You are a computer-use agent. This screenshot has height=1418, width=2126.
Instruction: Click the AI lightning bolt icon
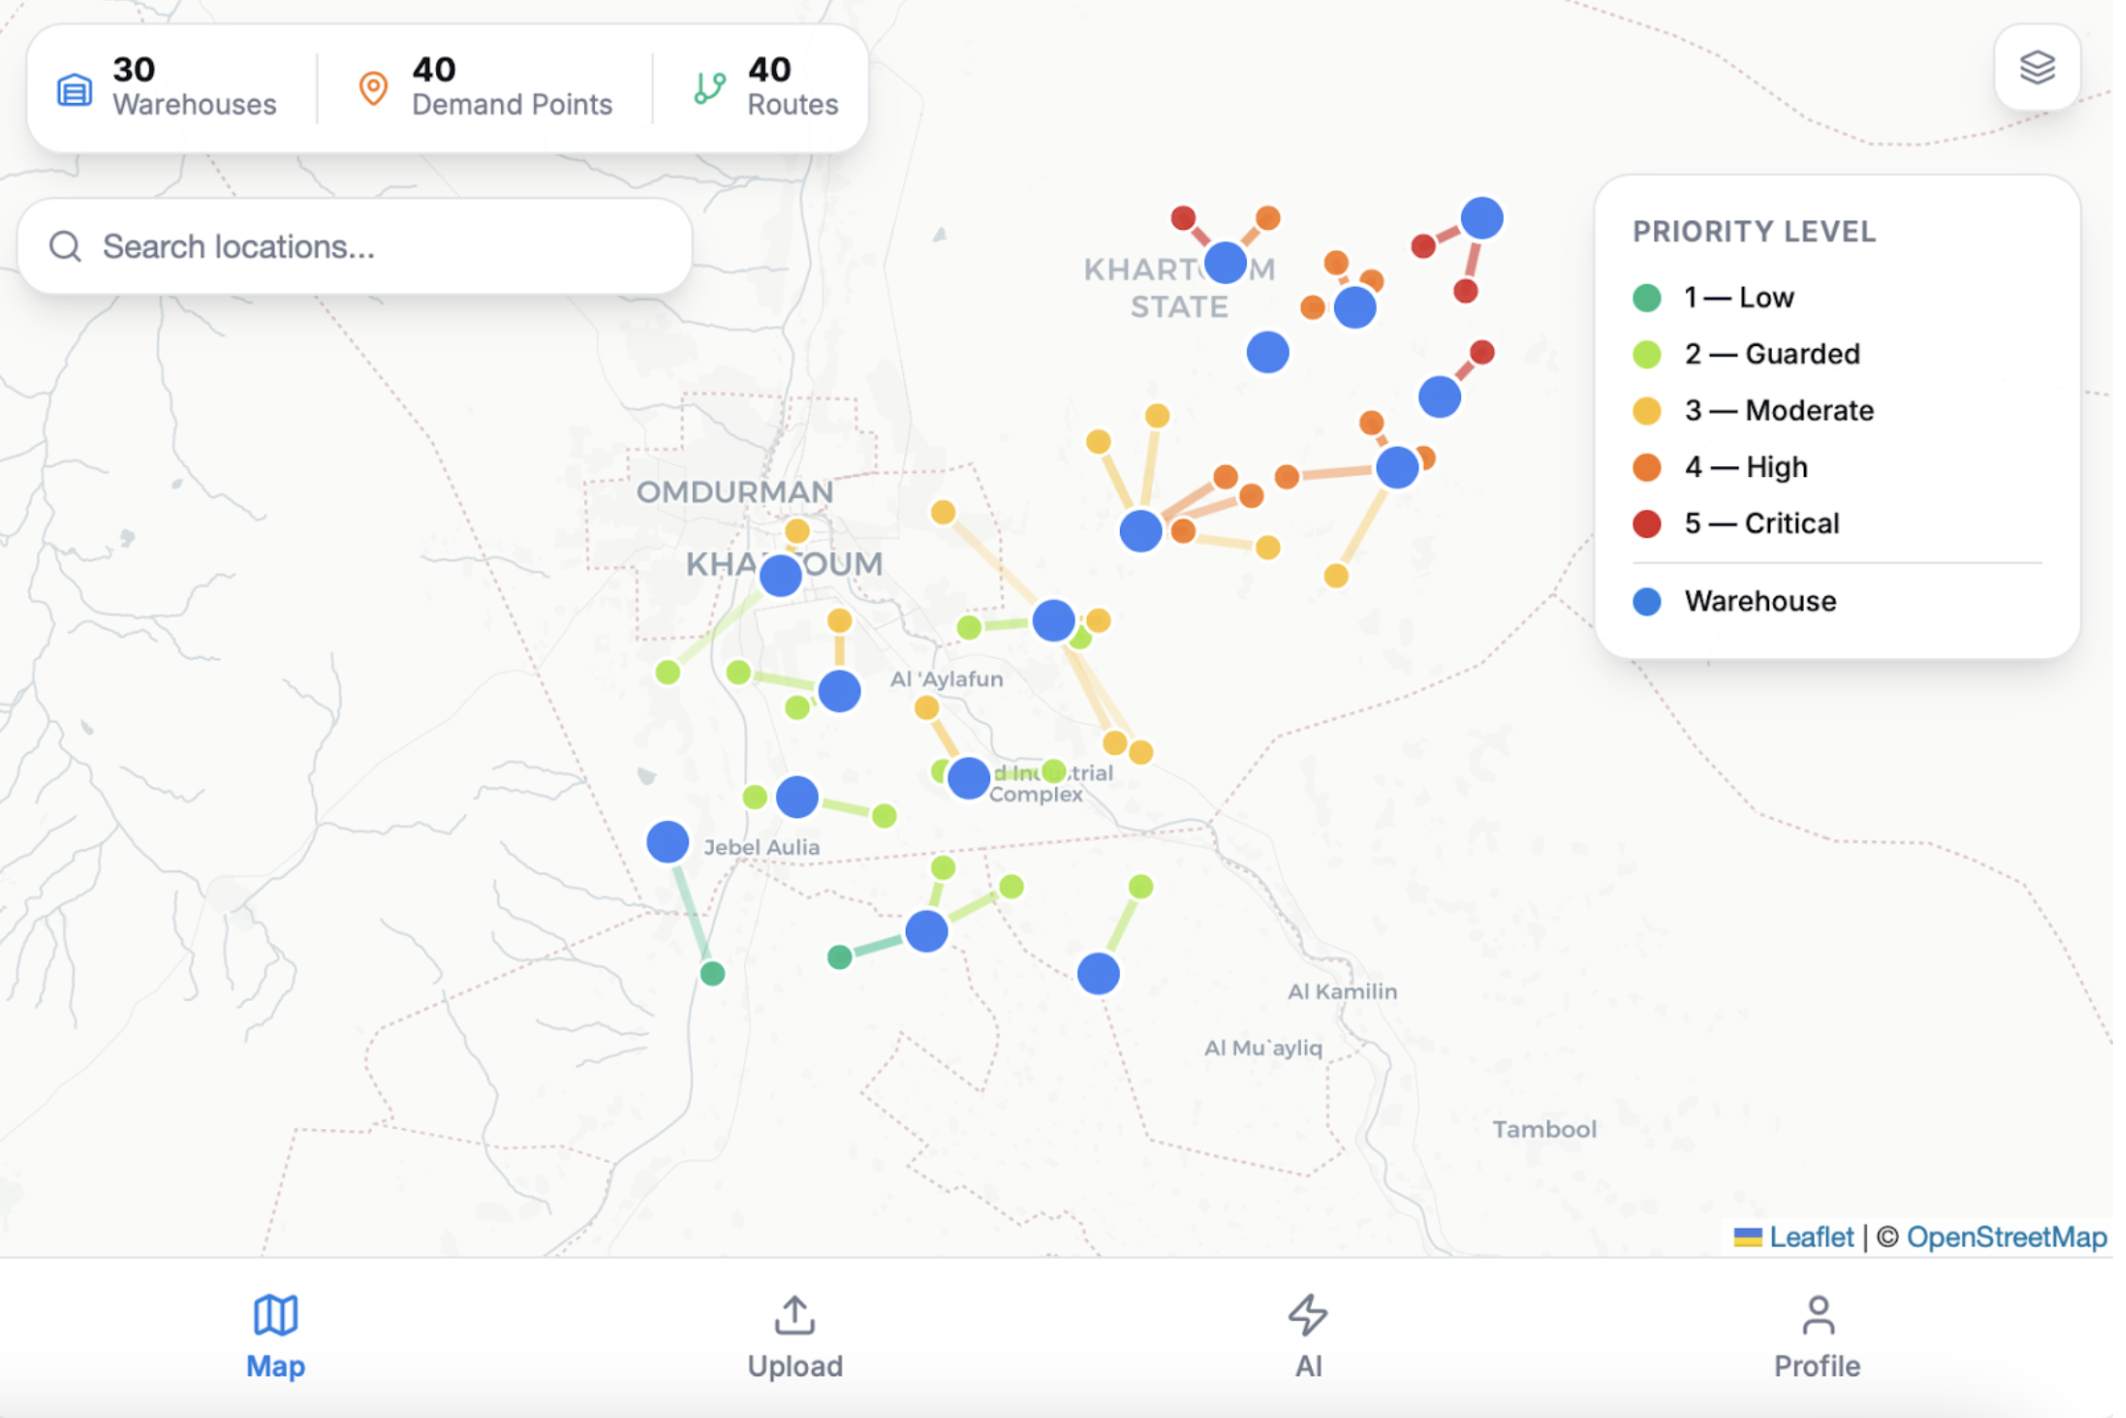coord(1307,1314)
